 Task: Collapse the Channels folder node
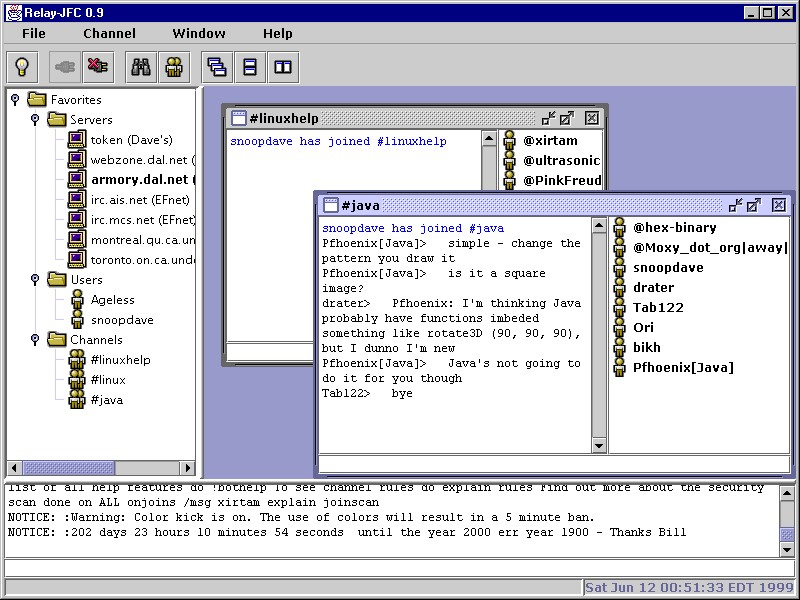click(x=34, y=339)
